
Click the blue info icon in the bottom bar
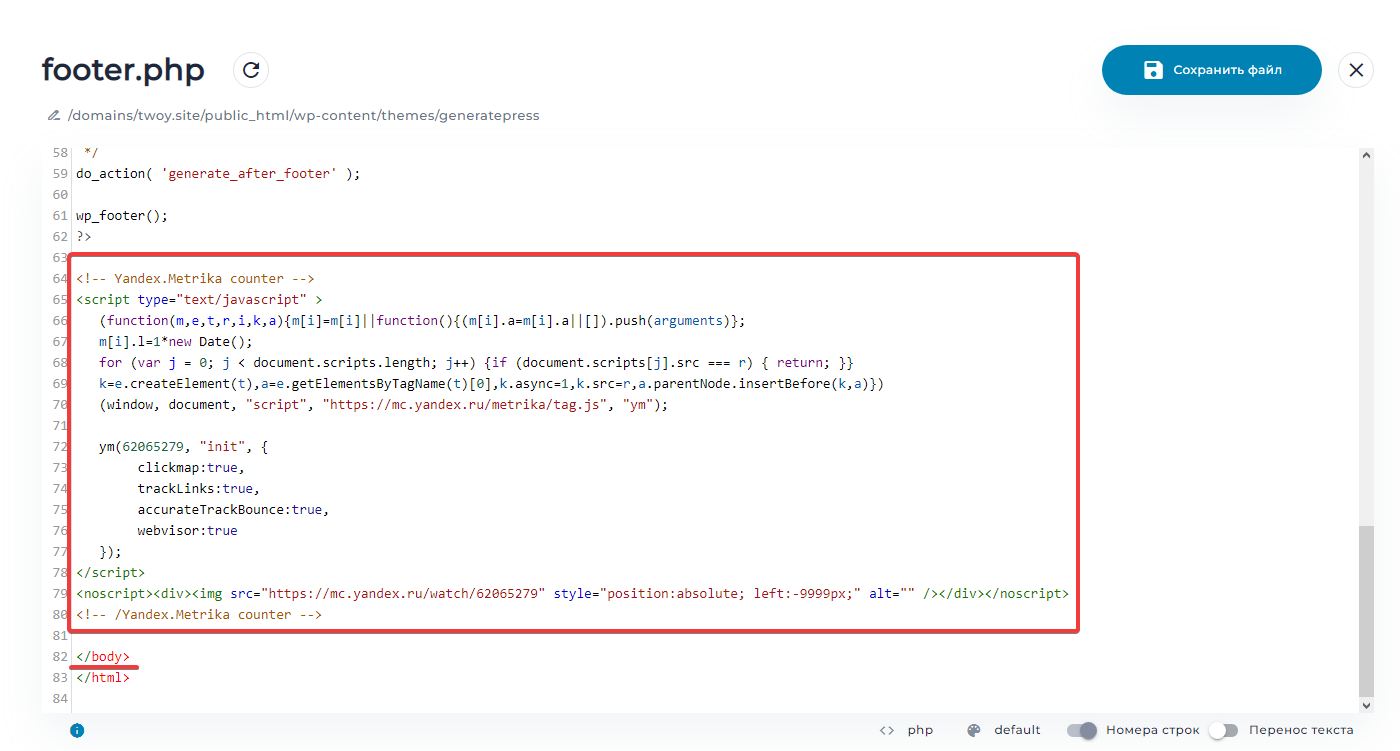(77, 730)
